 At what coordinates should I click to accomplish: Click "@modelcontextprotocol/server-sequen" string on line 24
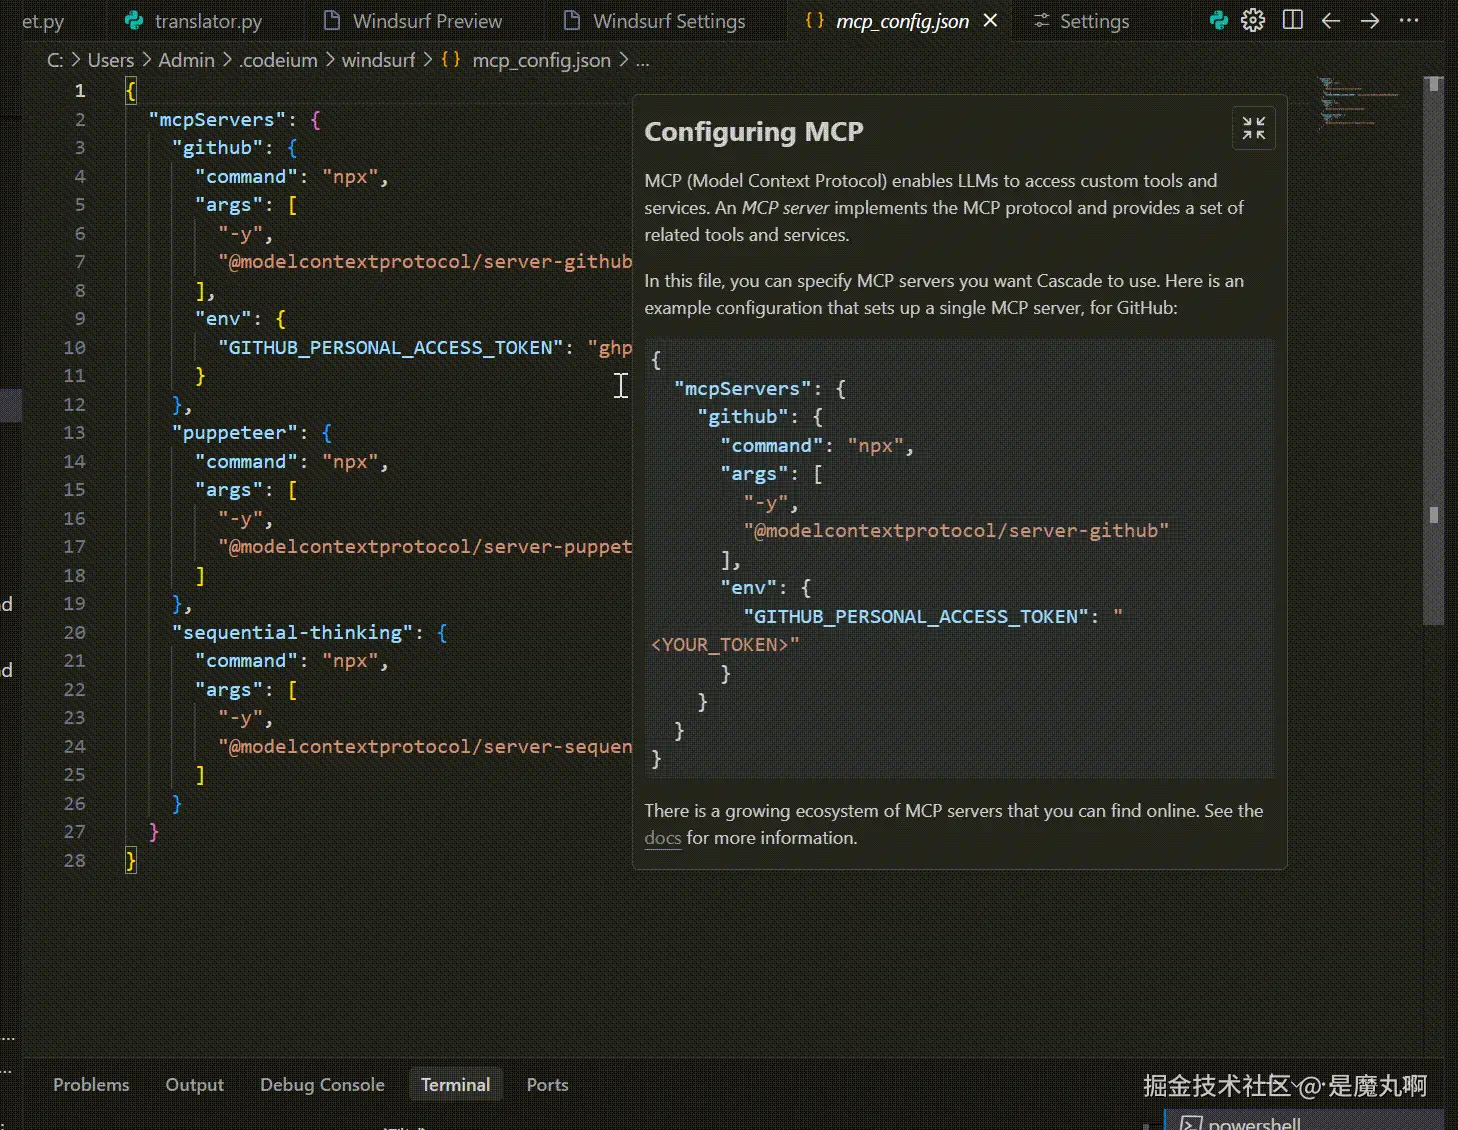(425, 746)
